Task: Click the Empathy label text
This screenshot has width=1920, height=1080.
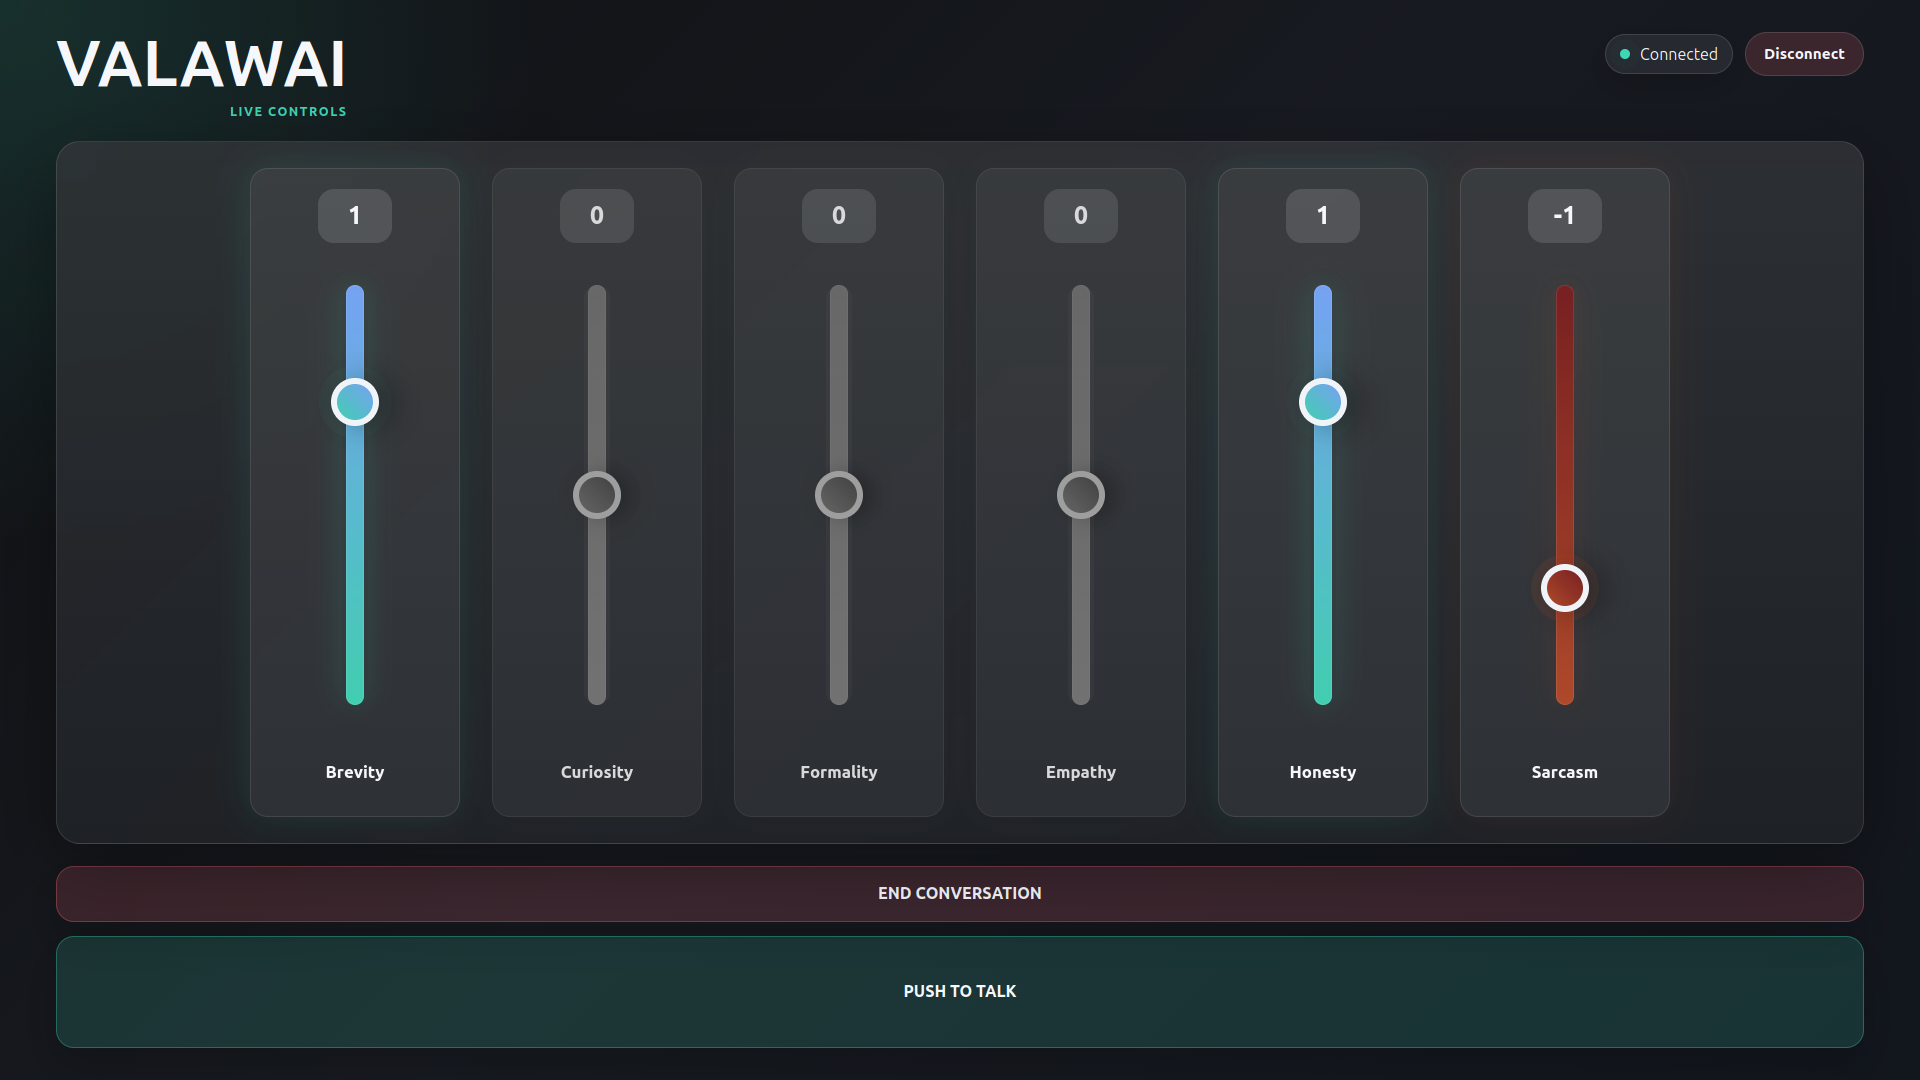Action: [1081, 772]
